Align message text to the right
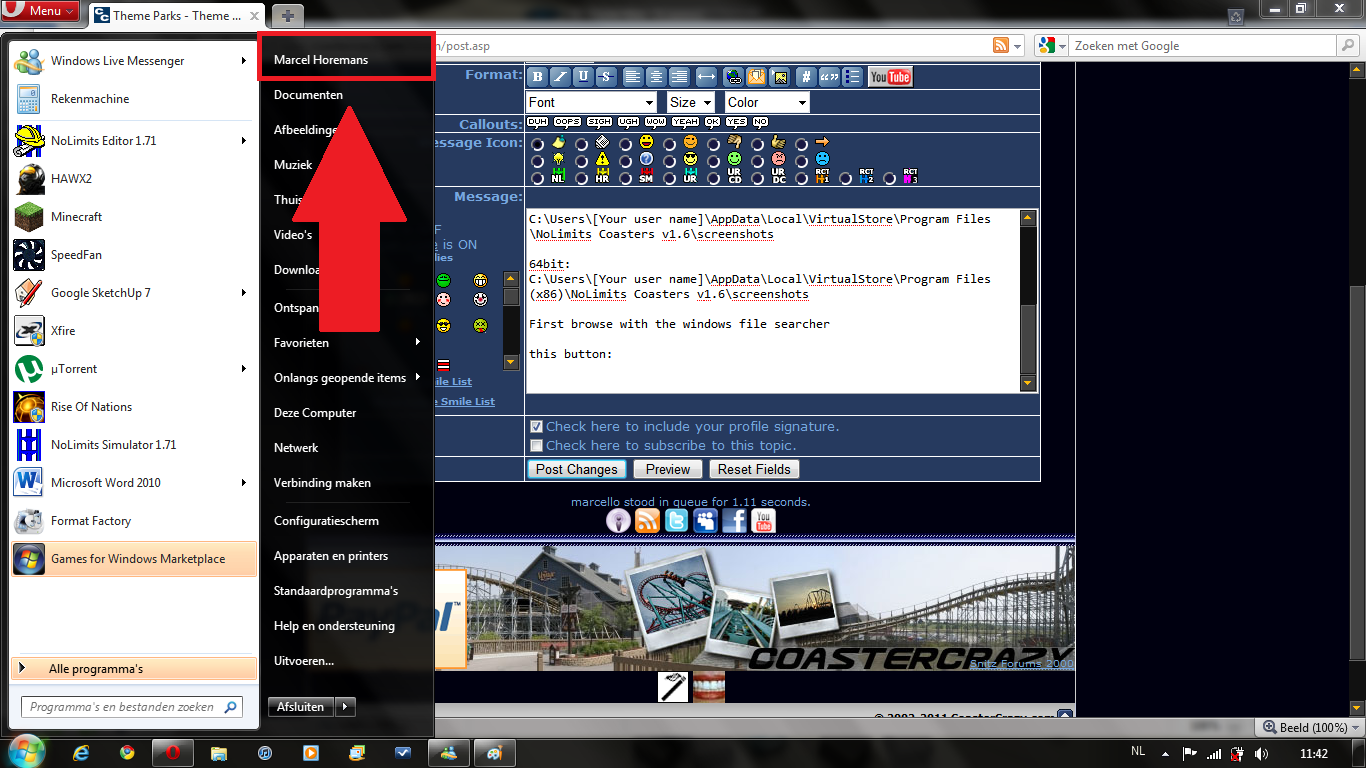The image size is (1366, 768). coord(679,77)
